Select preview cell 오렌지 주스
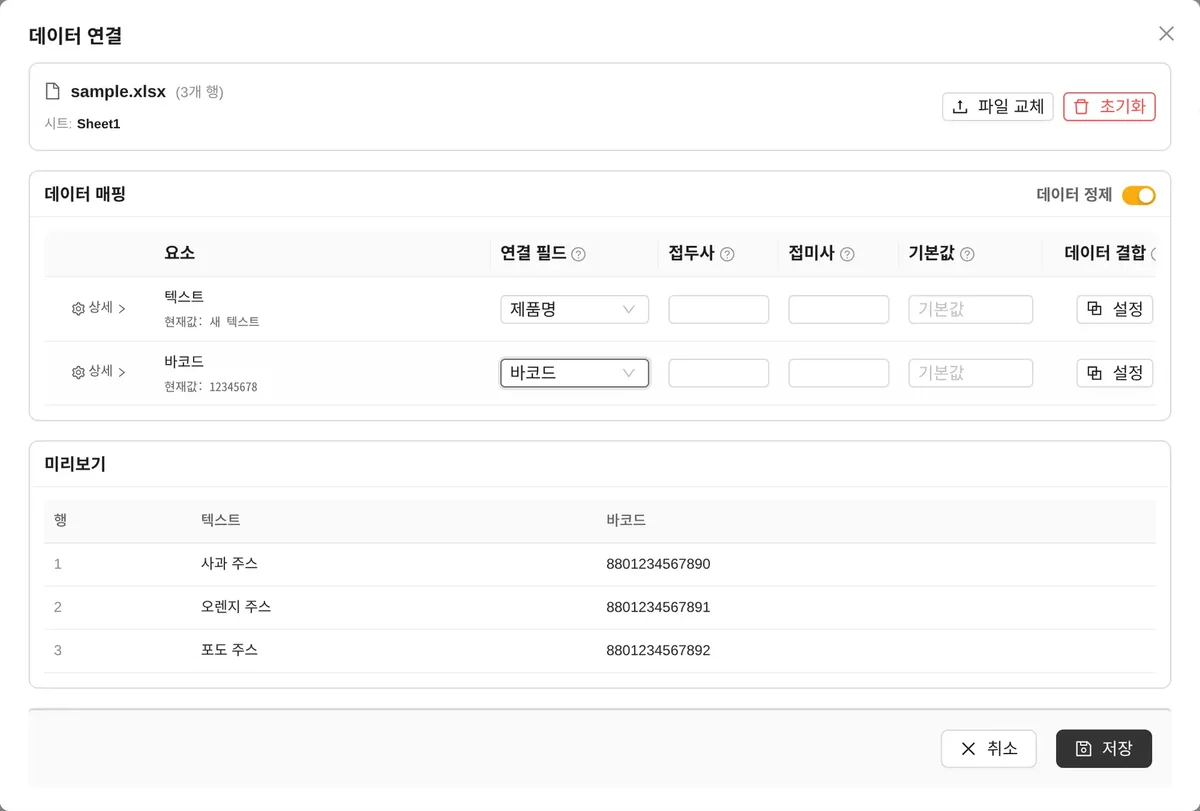The height and width of the screenshot is (811, 1200). click(x=236, y=607)
